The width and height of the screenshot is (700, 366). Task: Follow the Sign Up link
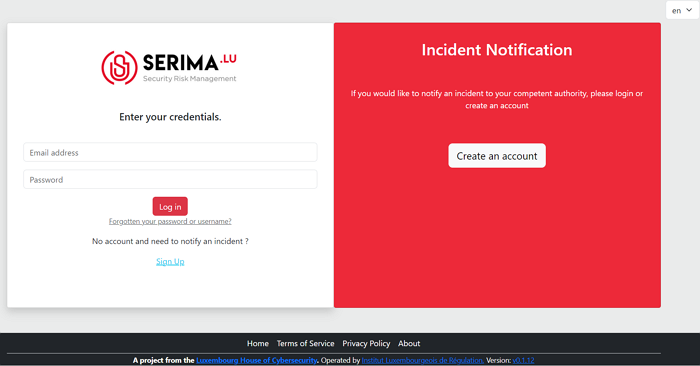(x=170, y=262)
